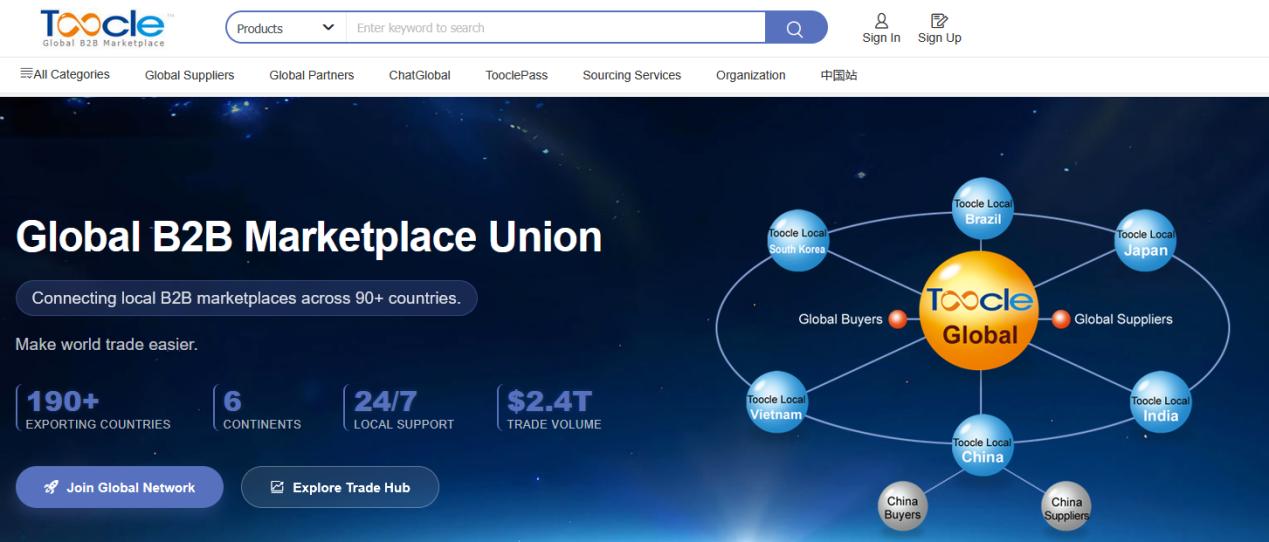The image size is (1269, 542).
Task: Click the Global B2B Marketplace Union heading
Action: click(309, 237)
